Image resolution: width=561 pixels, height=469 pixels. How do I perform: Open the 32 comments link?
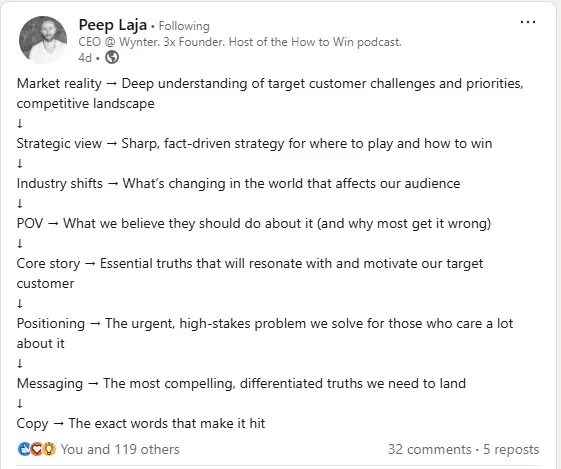coord(430,449)
